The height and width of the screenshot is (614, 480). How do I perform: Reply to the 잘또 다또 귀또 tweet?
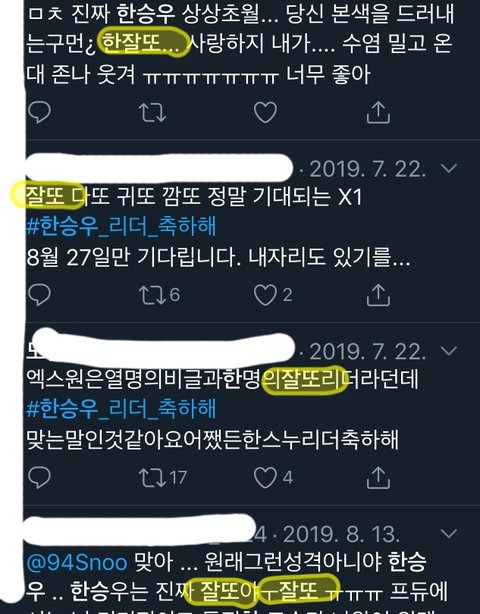[x=40, y=294]
